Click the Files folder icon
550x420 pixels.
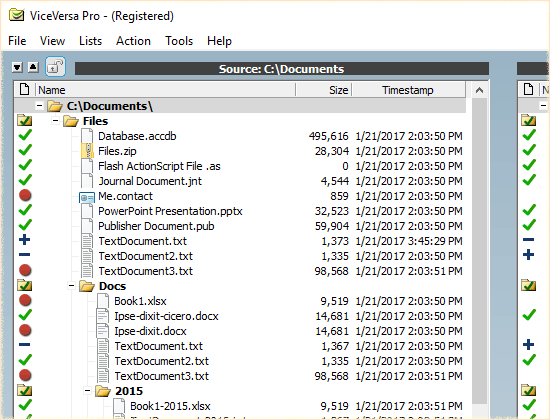(x=71, y=121)
